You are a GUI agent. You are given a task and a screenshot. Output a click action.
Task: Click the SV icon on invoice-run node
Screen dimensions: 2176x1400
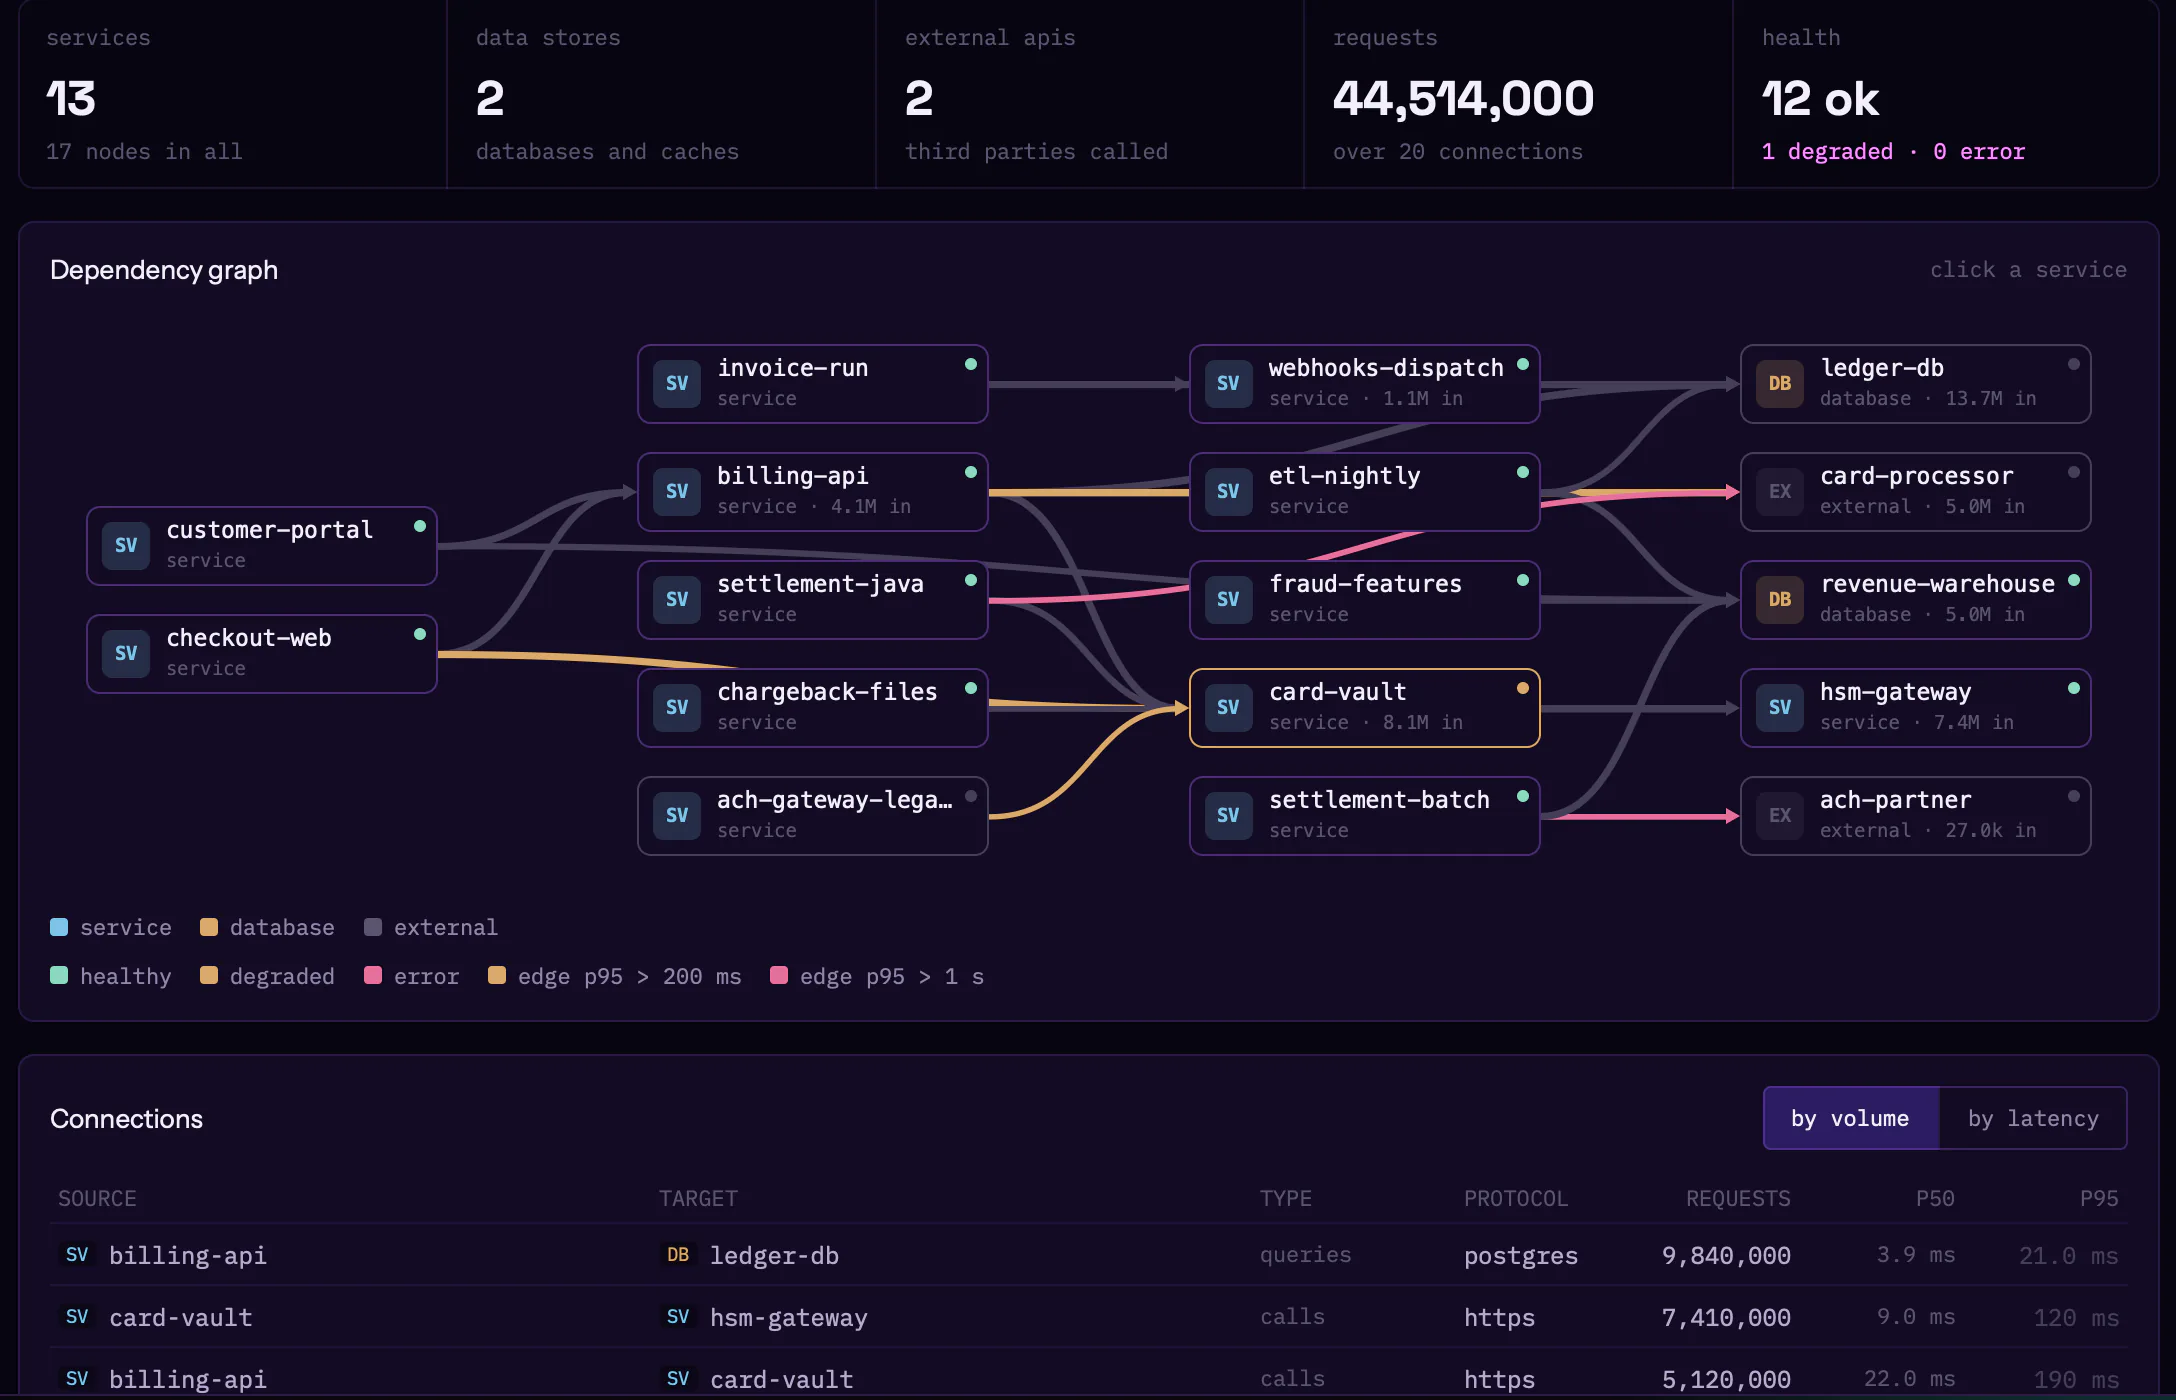pos(677,383)
